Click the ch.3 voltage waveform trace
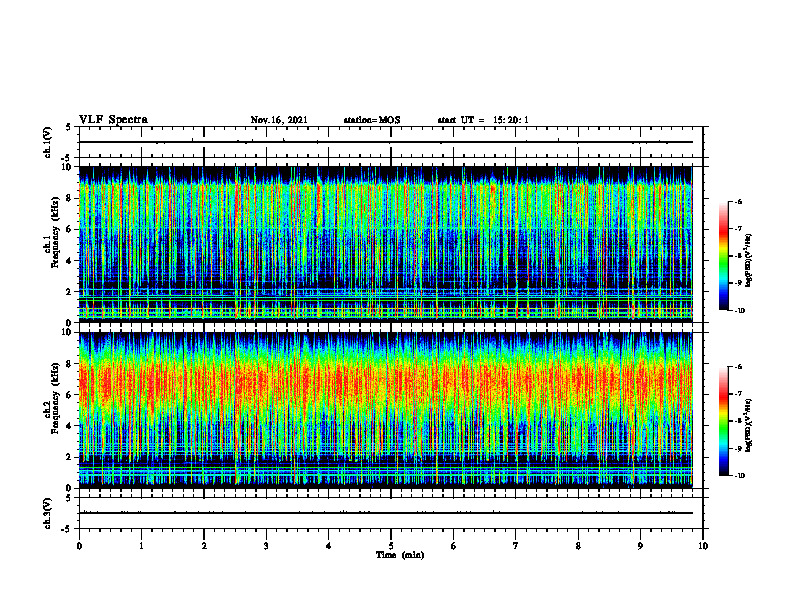 pos(385,513)
